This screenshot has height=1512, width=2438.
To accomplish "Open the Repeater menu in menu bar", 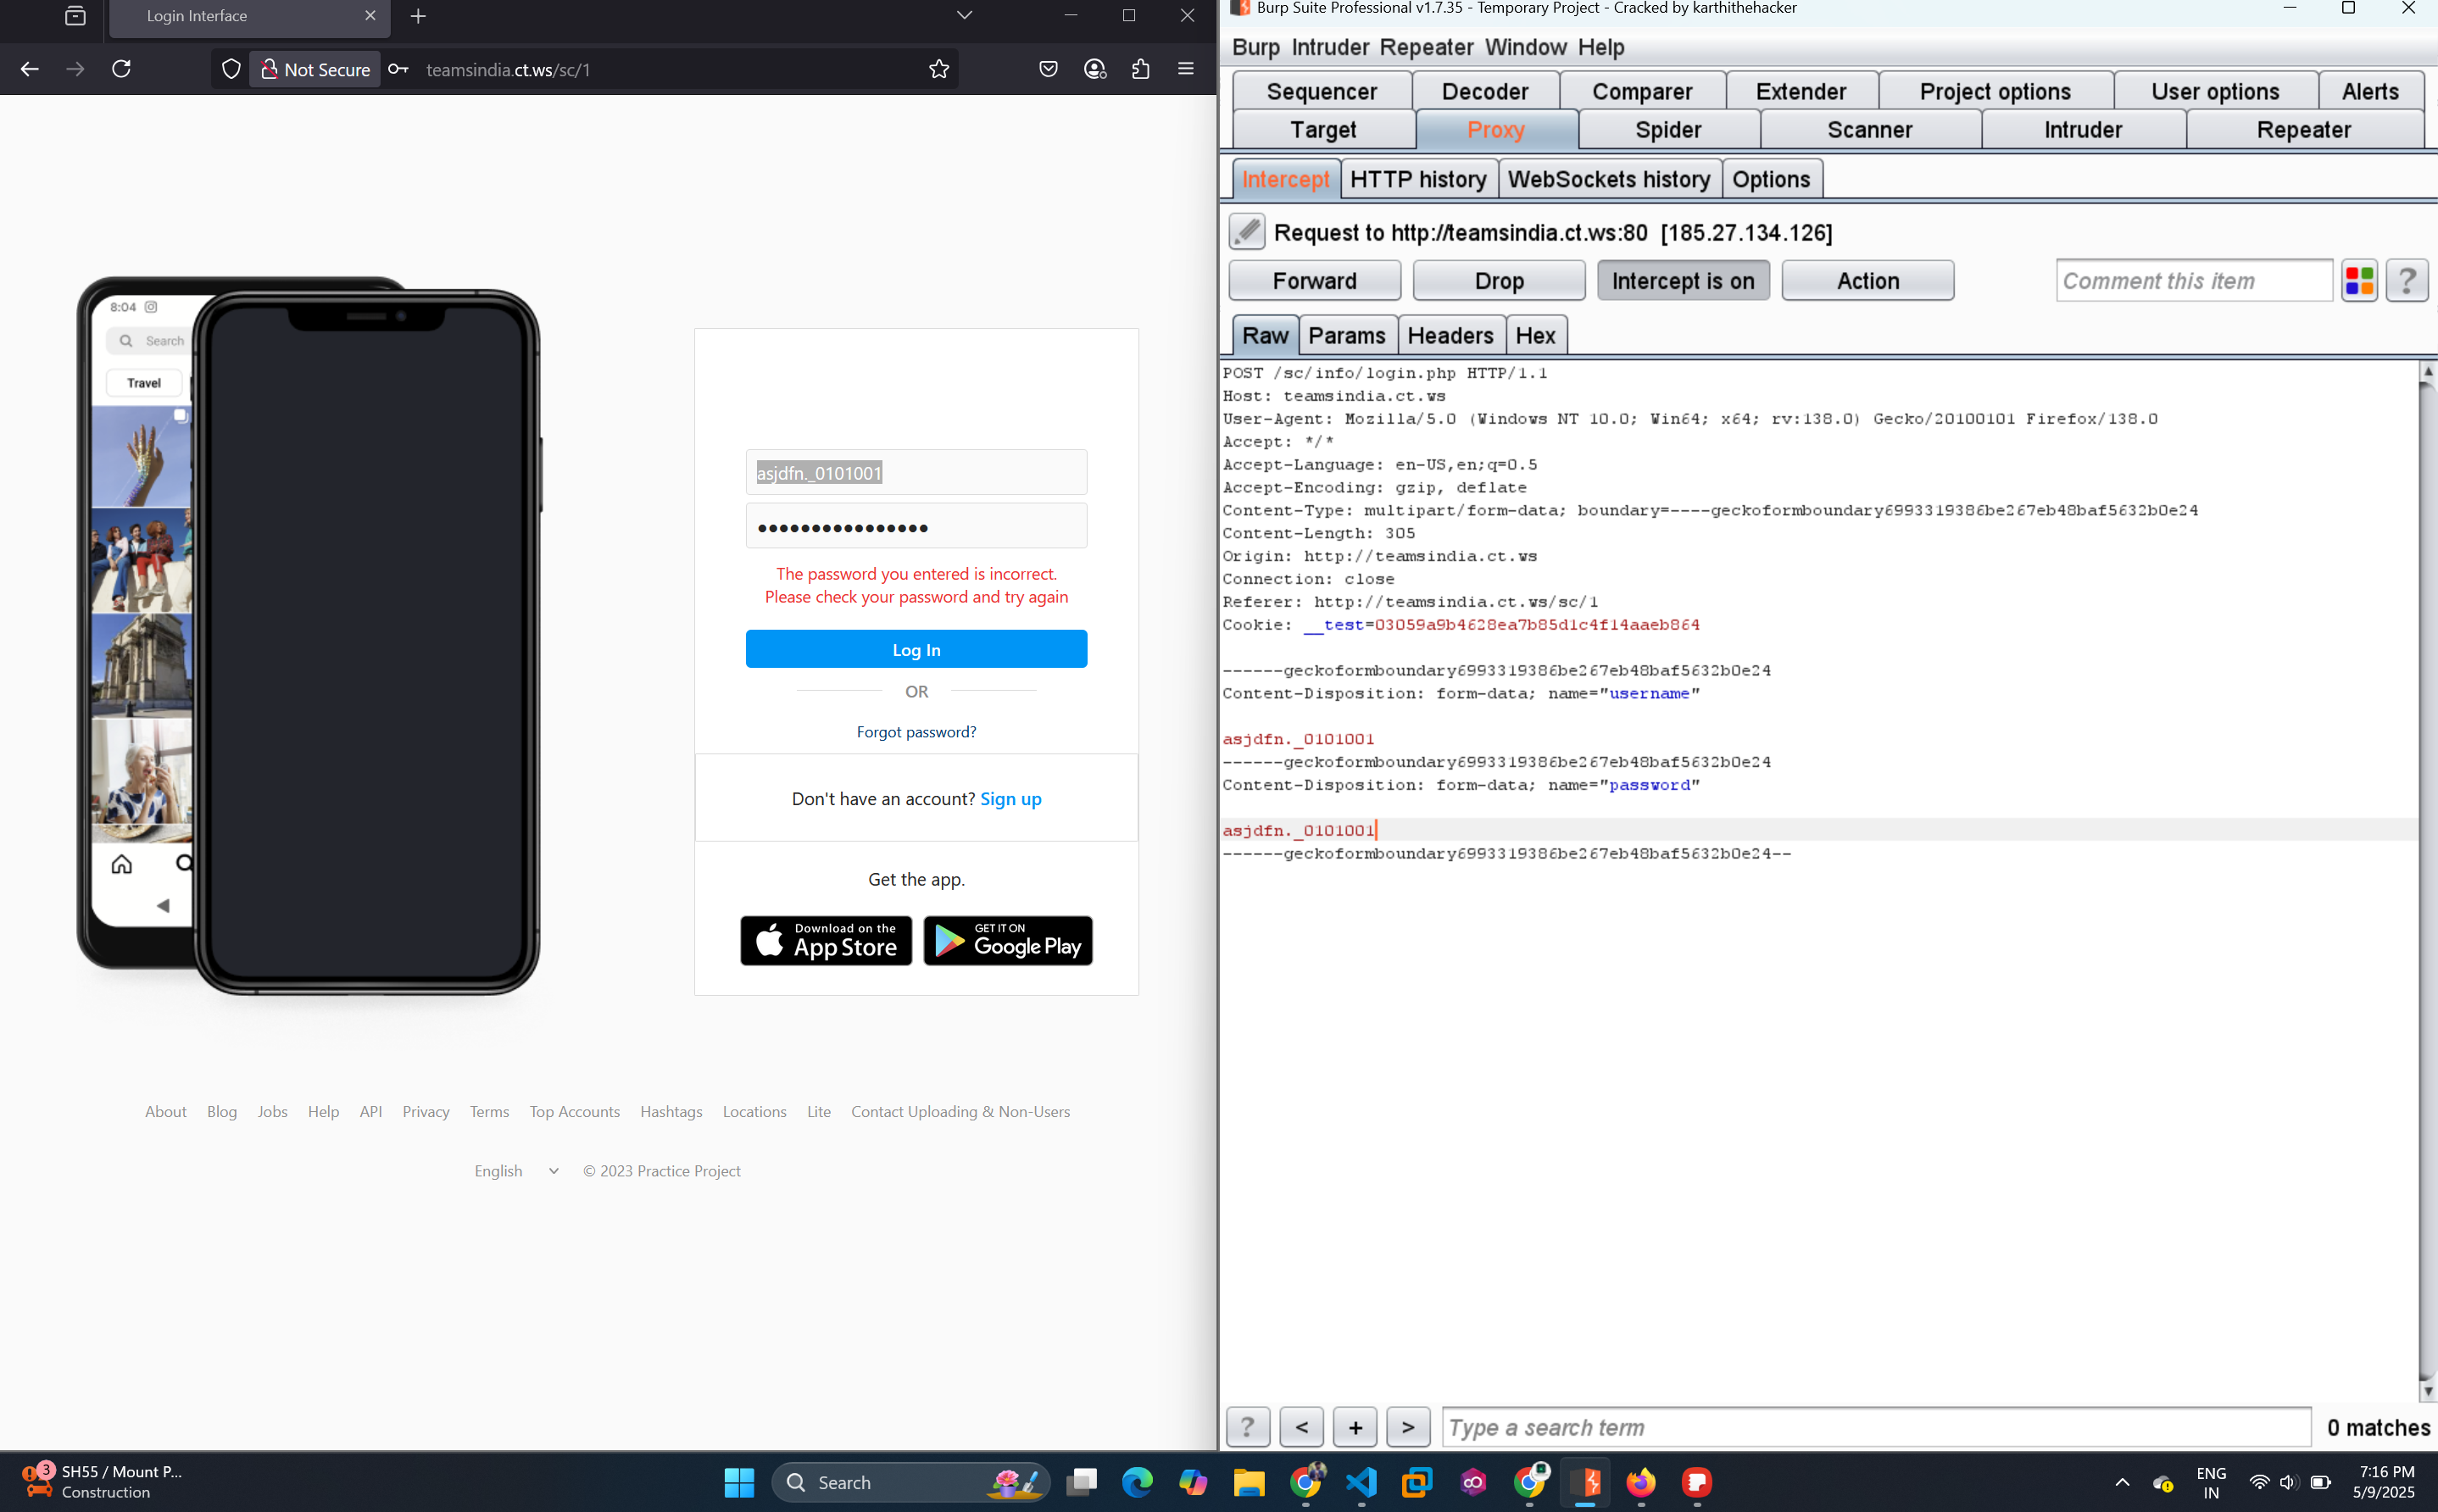I will coord(1426,47).
